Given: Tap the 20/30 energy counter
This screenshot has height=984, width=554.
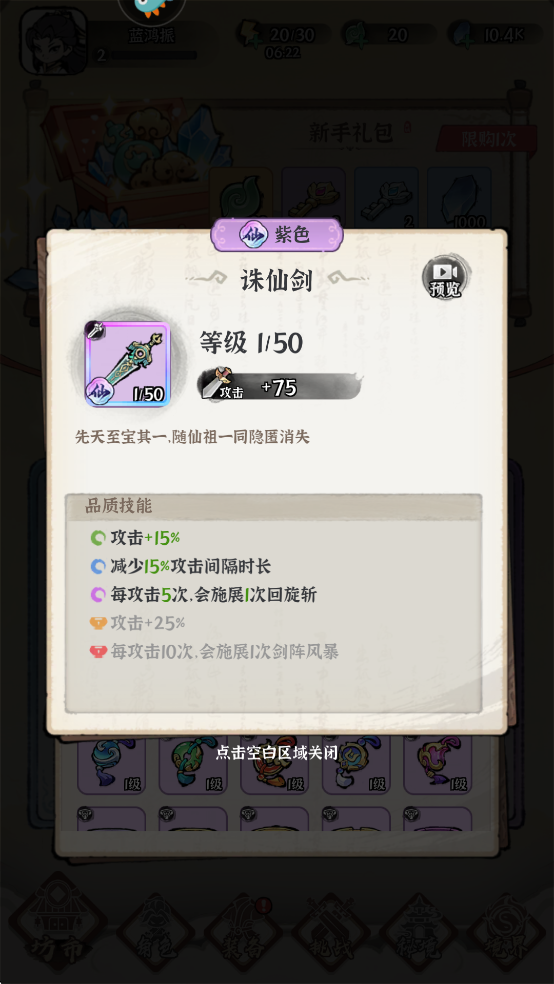Looking at the screenshot, I should pyautogui.click(x=284, y=35).
